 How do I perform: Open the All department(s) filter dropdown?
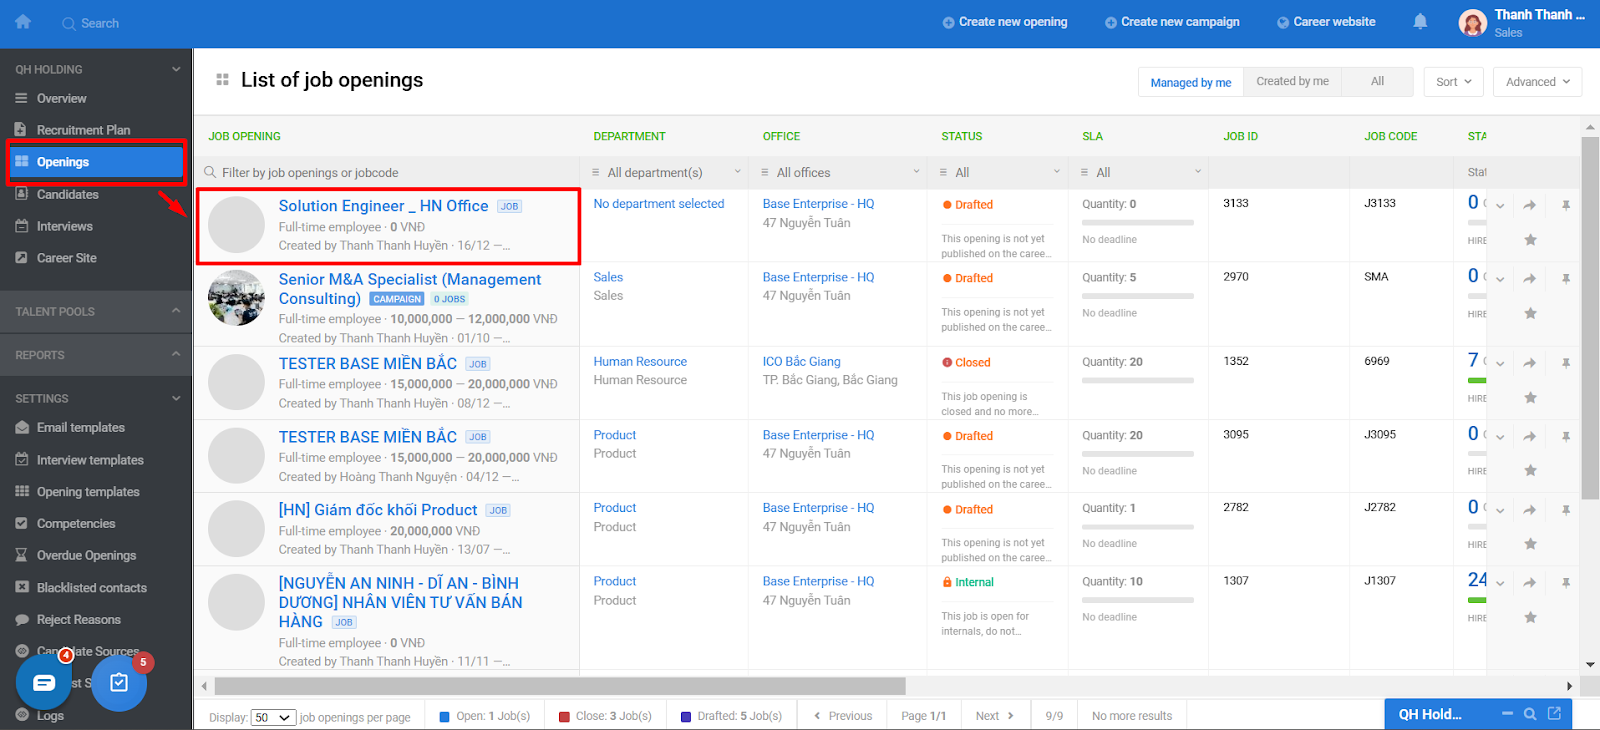[666, 173]
